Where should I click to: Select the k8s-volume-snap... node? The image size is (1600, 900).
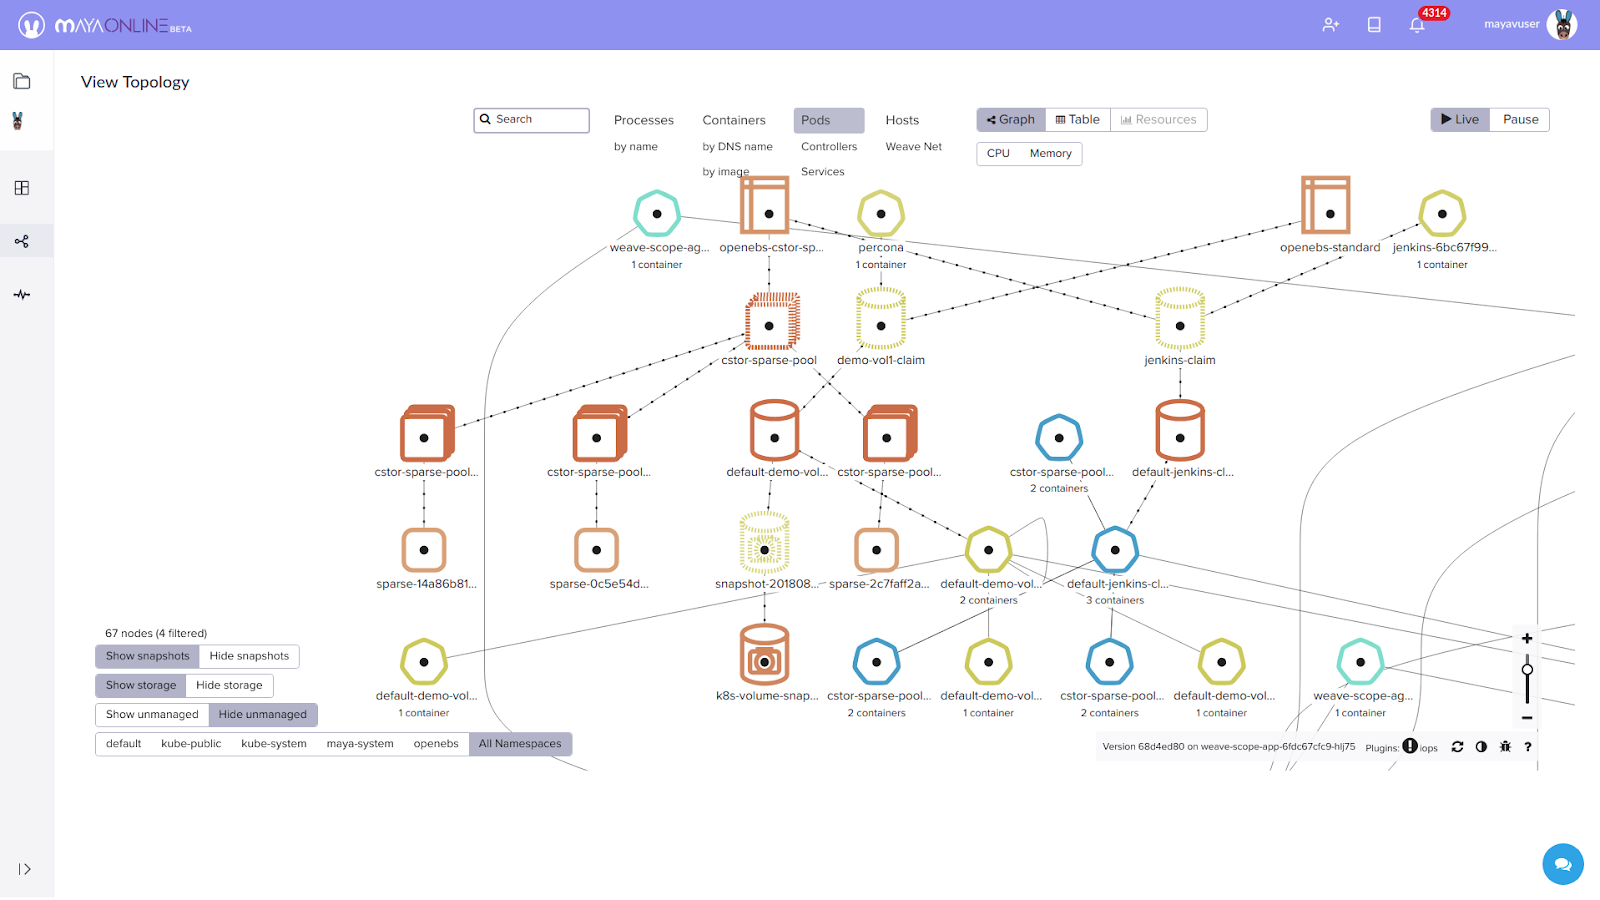click(765, 655)
